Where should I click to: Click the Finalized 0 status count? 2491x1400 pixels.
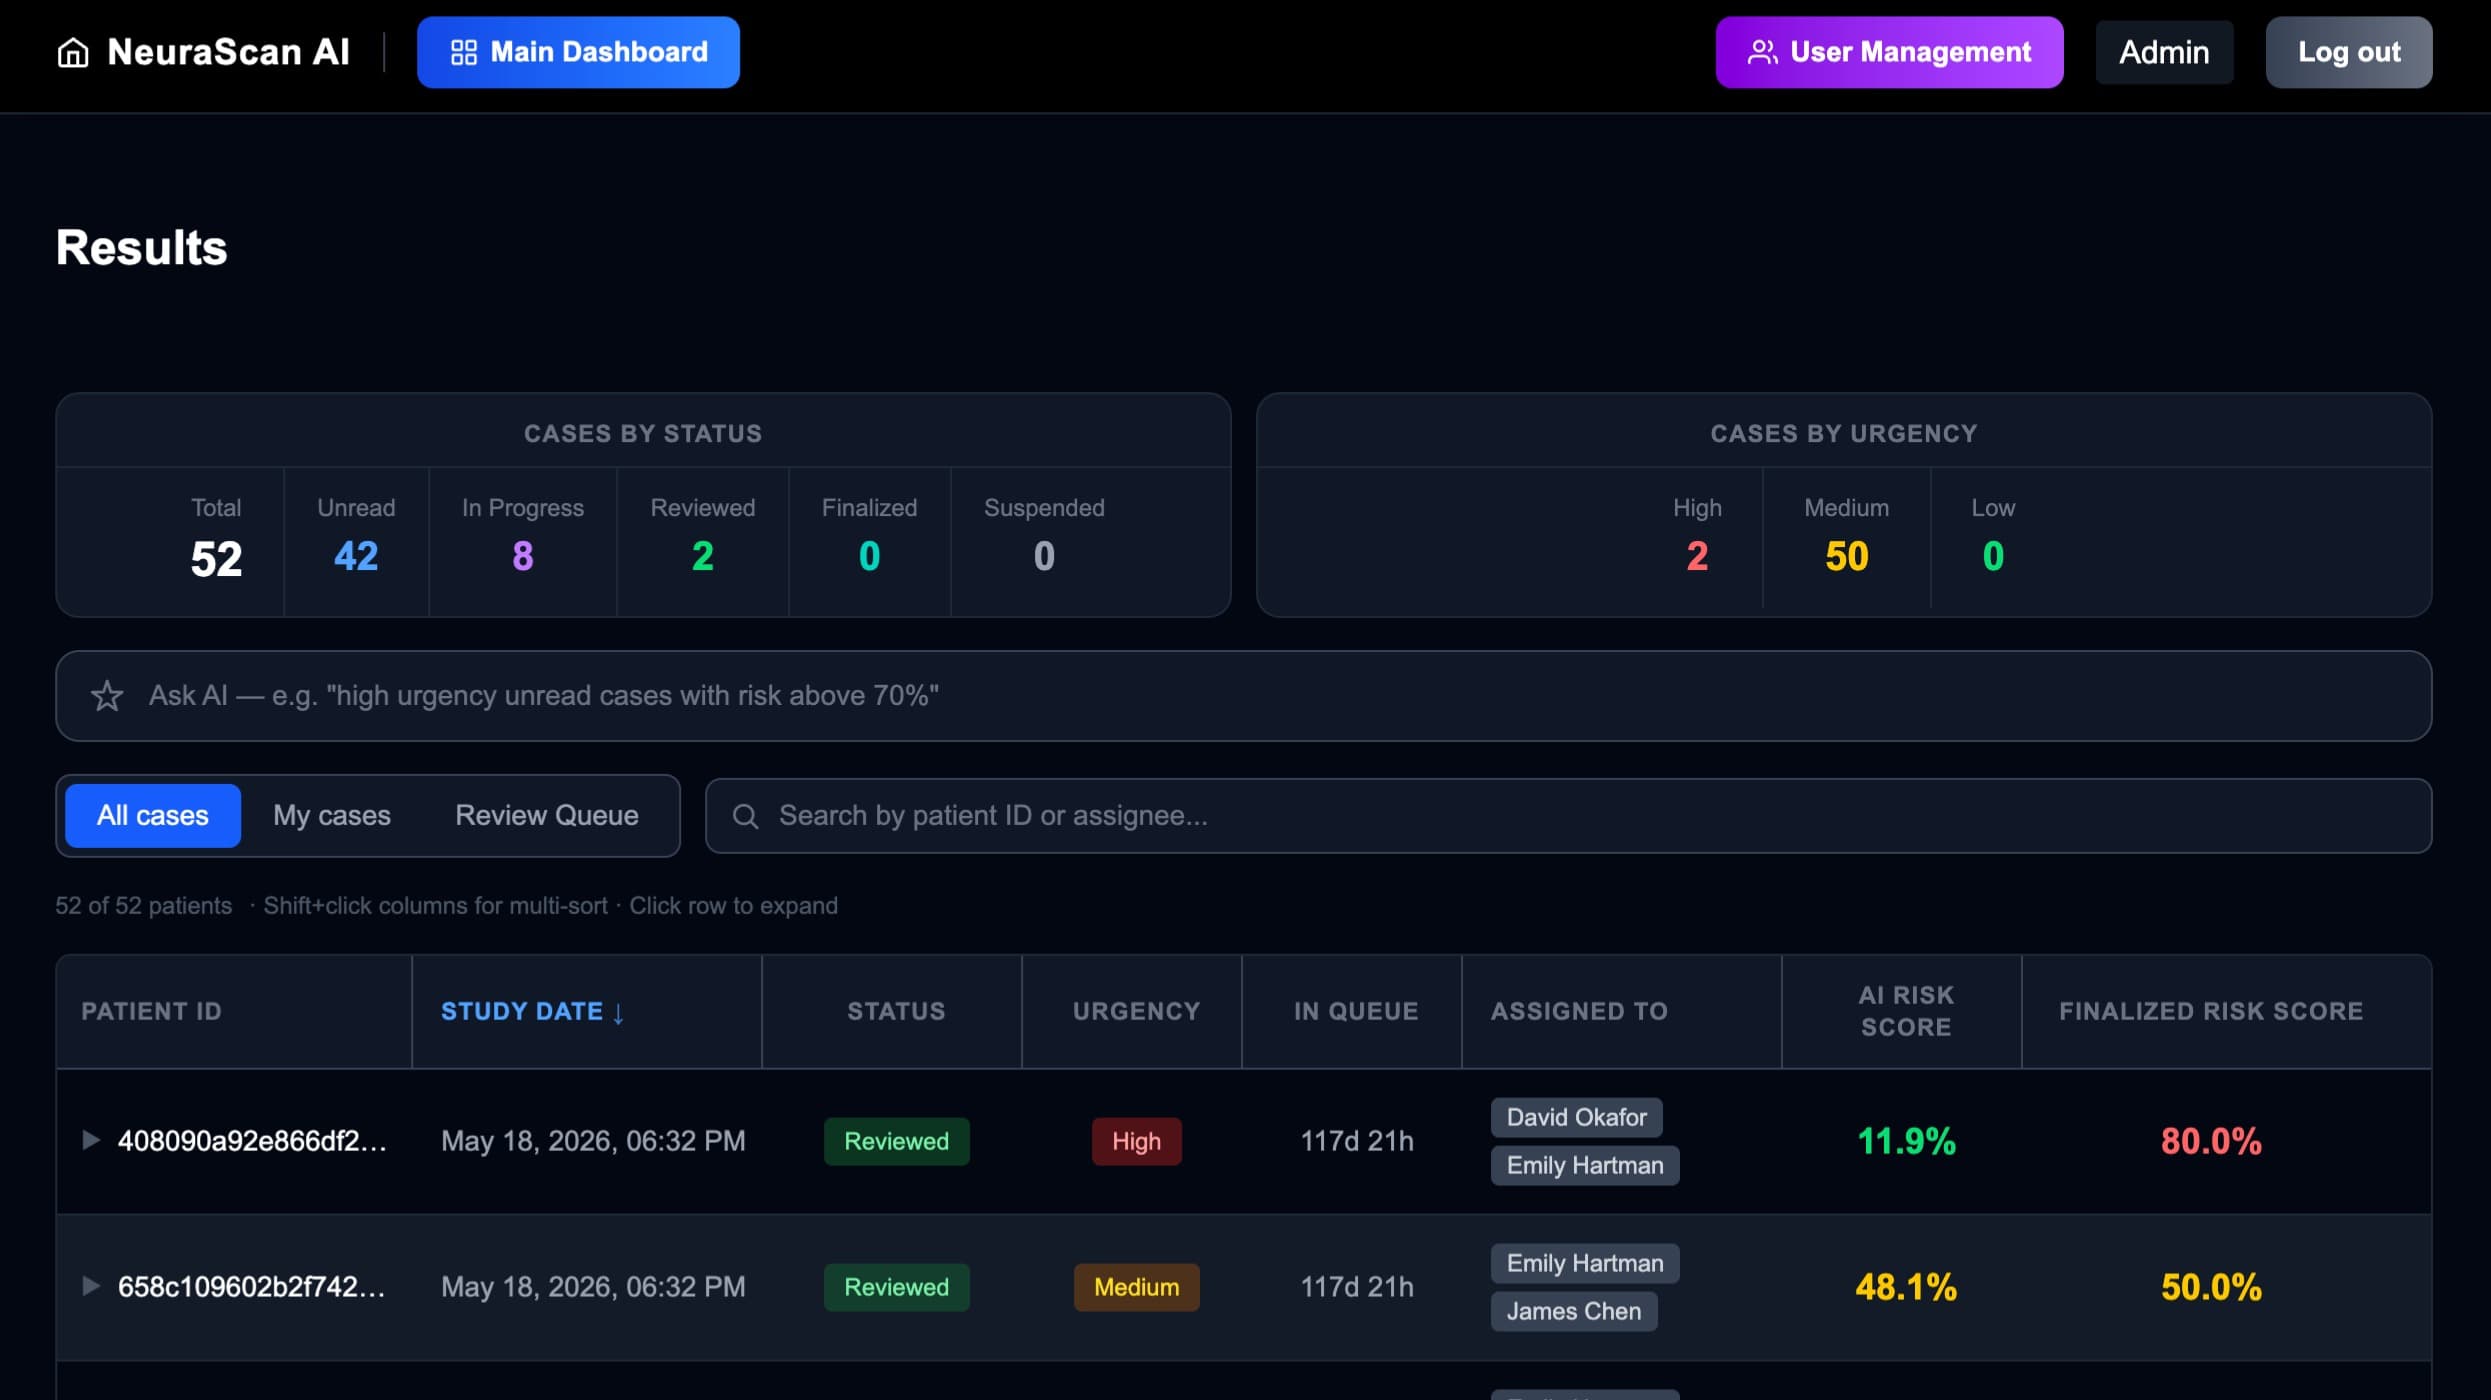(869, 556)
